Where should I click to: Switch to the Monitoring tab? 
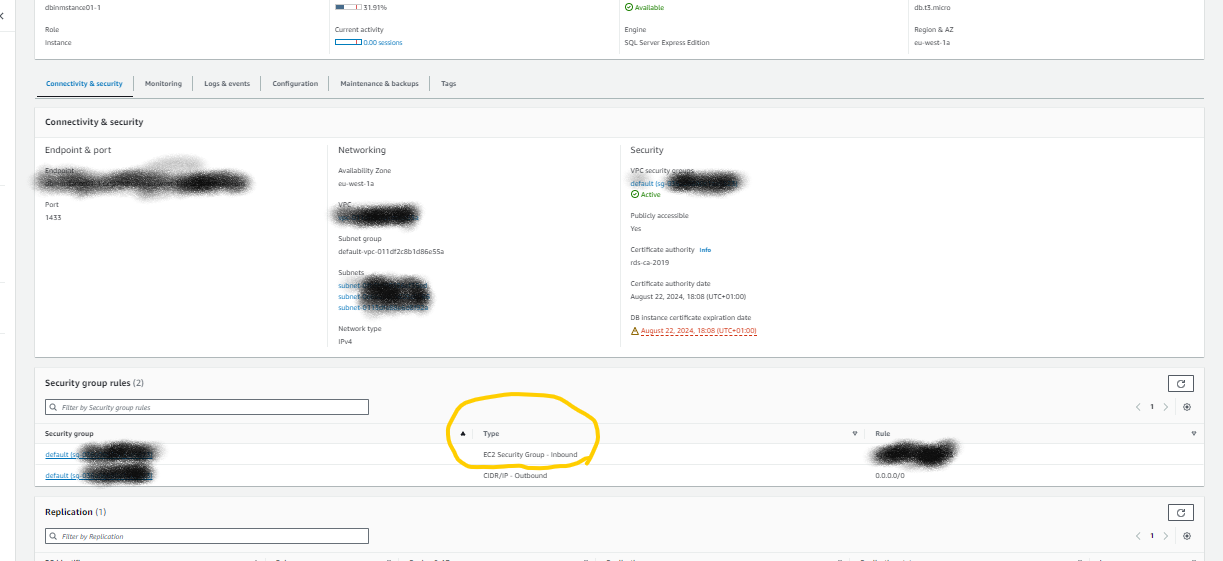(x=163, y=84)
